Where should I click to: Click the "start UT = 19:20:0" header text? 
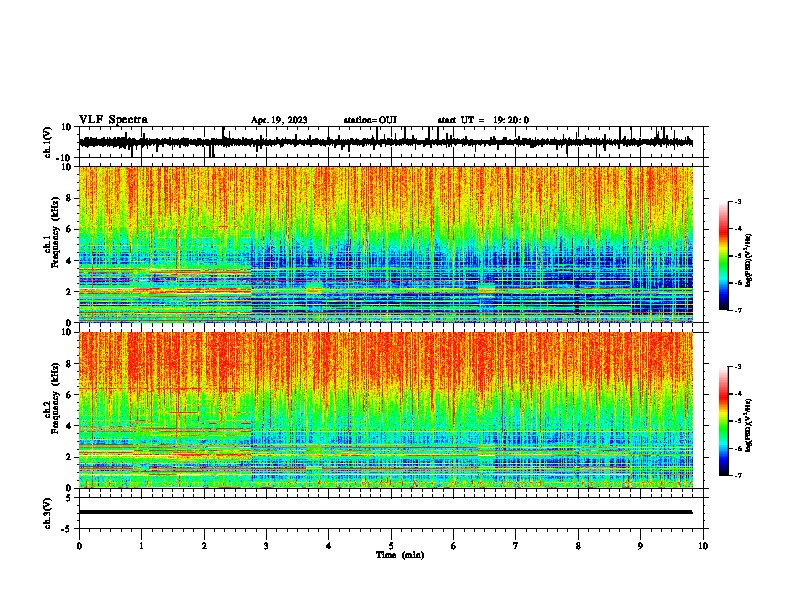[483, 120]
